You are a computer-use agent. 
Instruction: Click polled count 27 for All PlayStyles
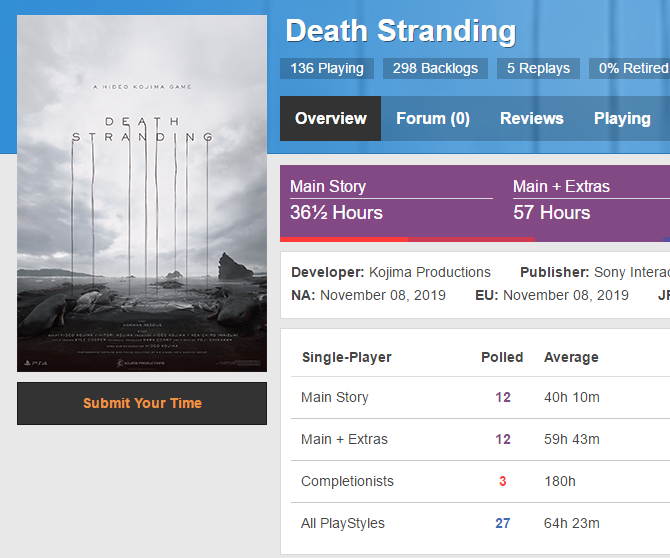pyautogui.click(x=502, y=523)
